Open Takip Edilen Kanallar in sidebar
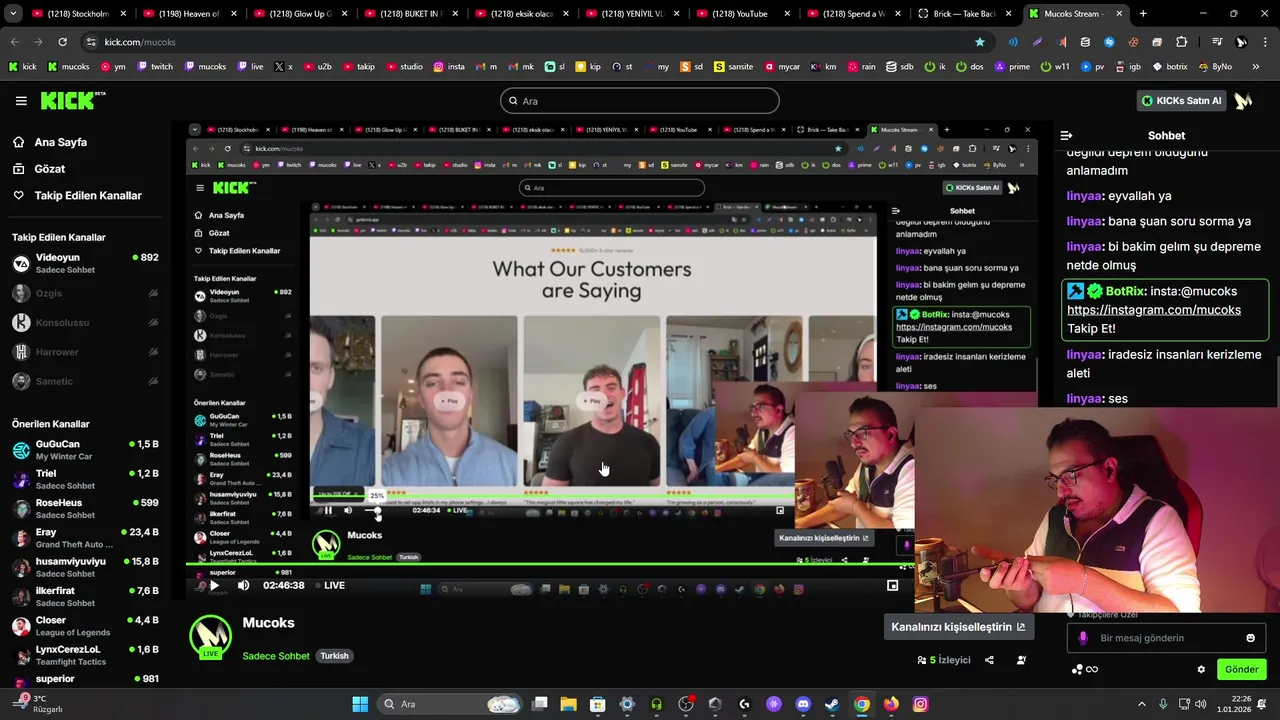1280x720 pixels. tap(87, 196)
